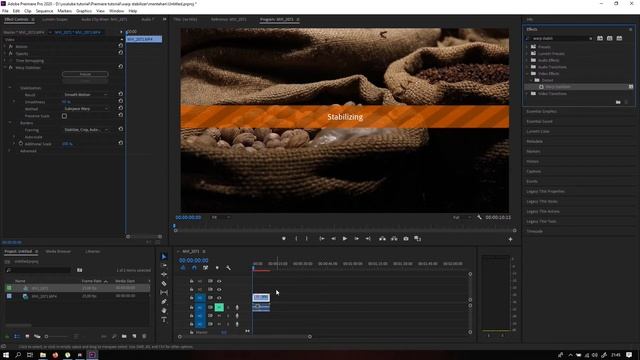Viewport: 640px width, 360px height.
Task: Play the Program monitor preview
Action: 345,239
